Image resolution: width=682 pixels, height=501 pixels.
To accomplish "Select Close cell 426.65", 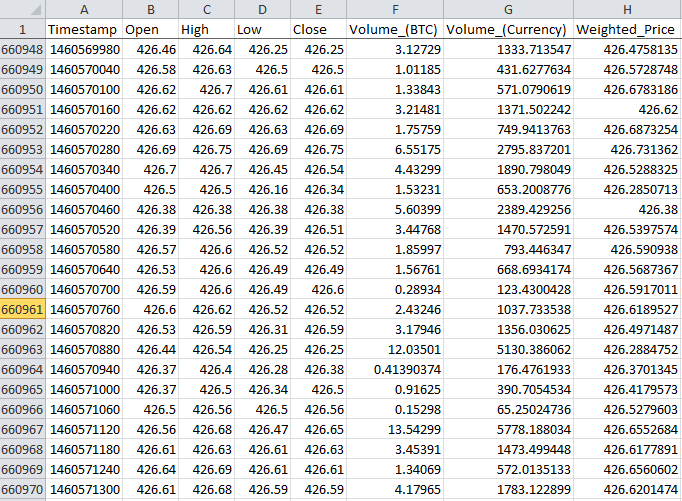I will coord(318,430).
